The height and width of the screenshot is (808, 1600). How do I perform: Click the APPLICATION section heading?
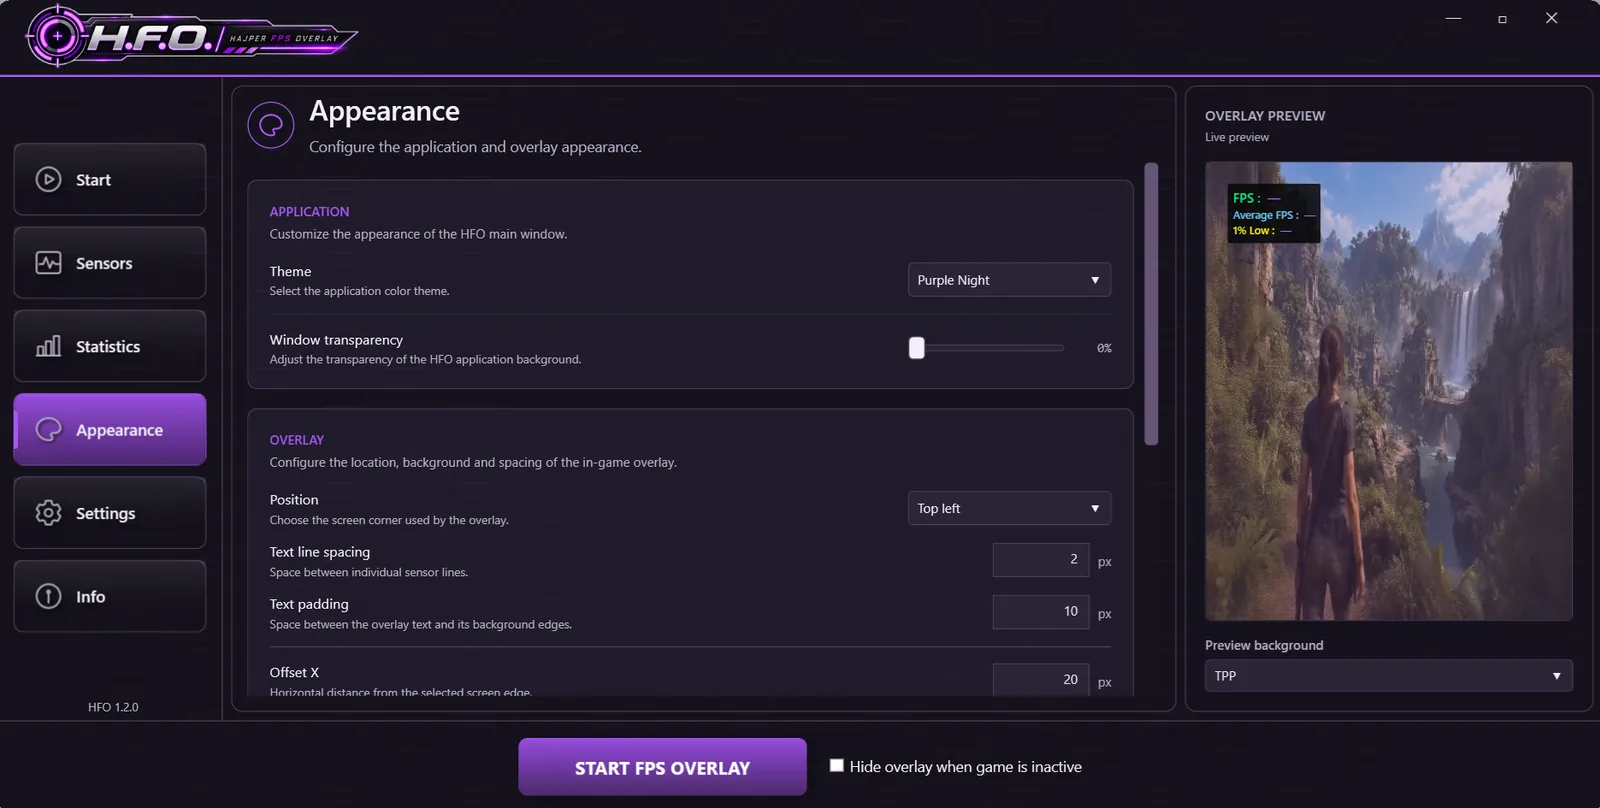(309, 212)
